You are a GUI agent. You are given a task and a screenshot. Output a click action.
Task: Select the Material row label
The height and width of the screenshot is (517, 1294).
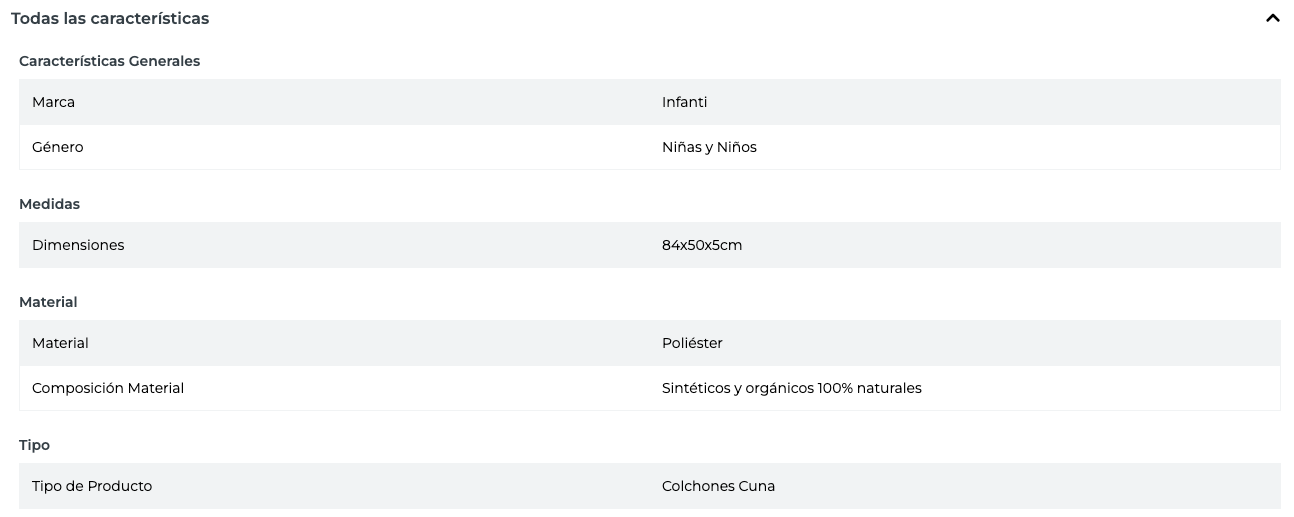pos(60,343)
